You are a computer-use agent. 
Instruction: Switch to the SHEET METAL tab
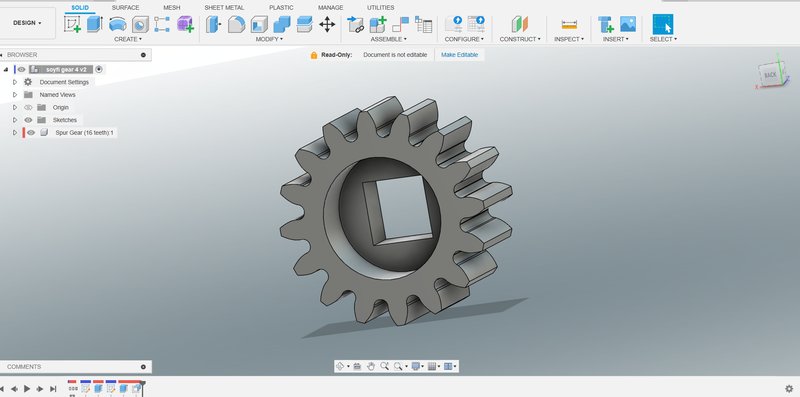click(x=224, y=8)
